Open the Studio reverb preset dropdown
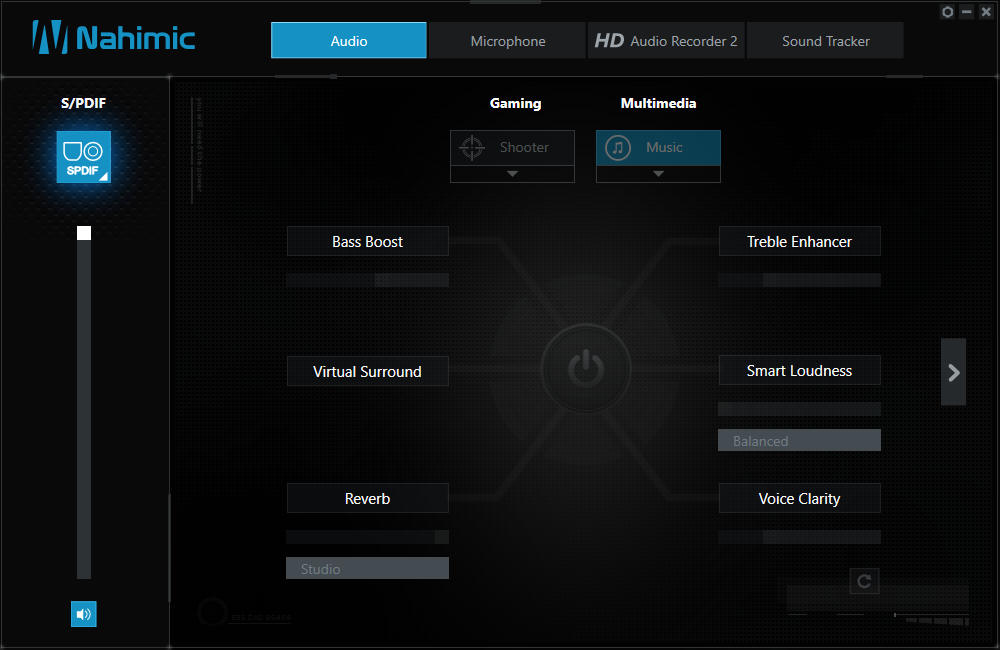The width and height of the screenshot is (1000, 650). pyautogui.click(x=367, y=569)
